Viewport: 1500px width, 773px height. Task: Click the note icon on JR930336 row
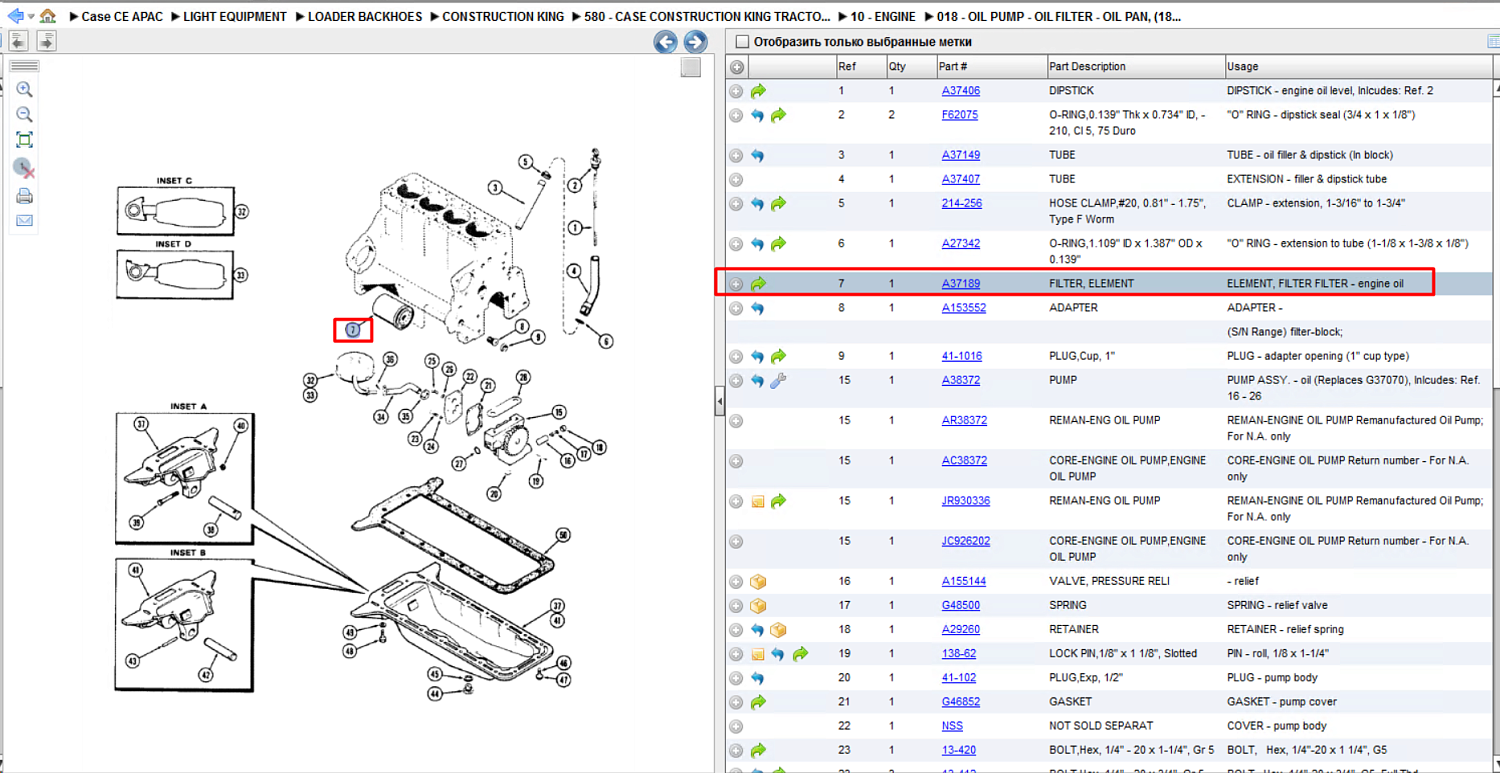(758, 501)
